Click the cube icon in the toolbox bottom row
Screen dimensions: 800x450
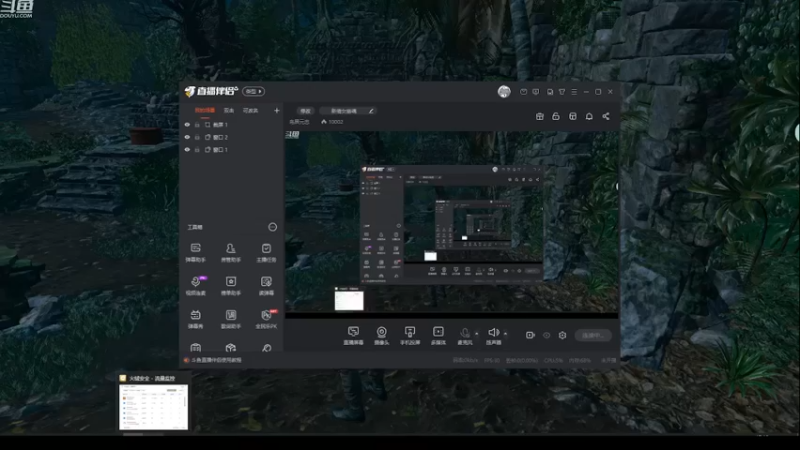231,348
